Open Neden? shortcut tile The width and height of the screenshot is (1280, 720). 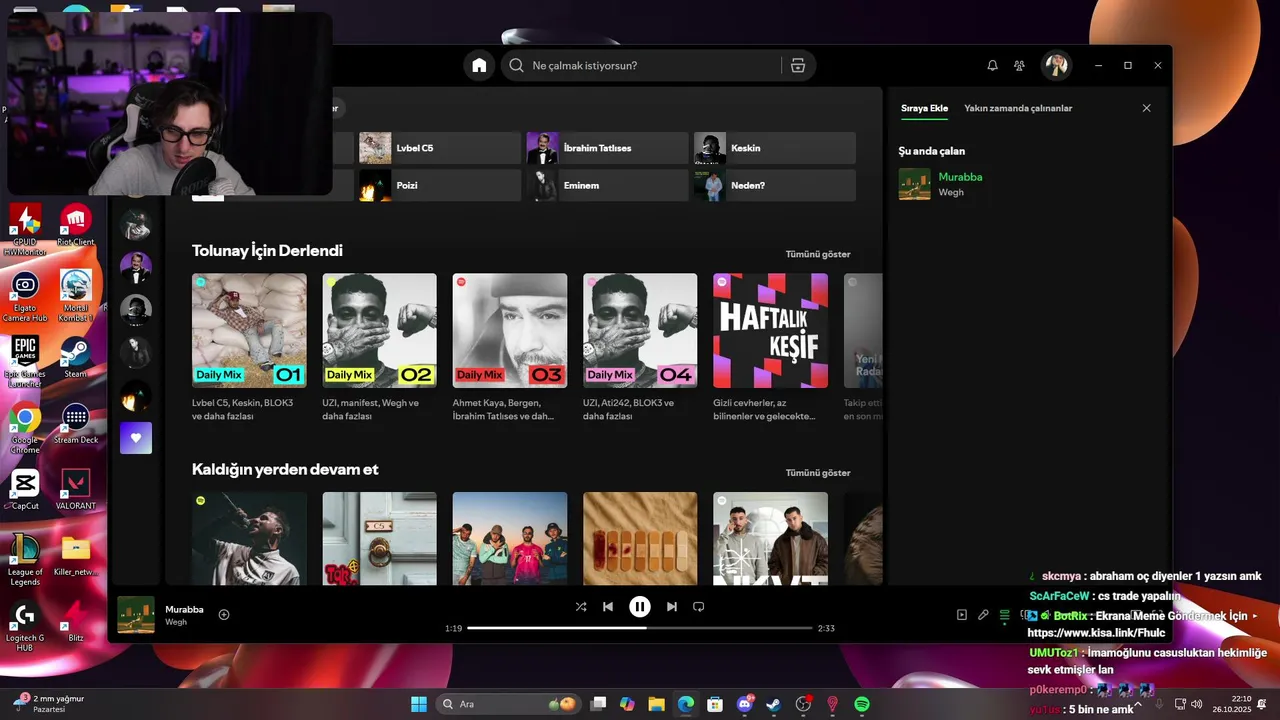pos(775,185)
